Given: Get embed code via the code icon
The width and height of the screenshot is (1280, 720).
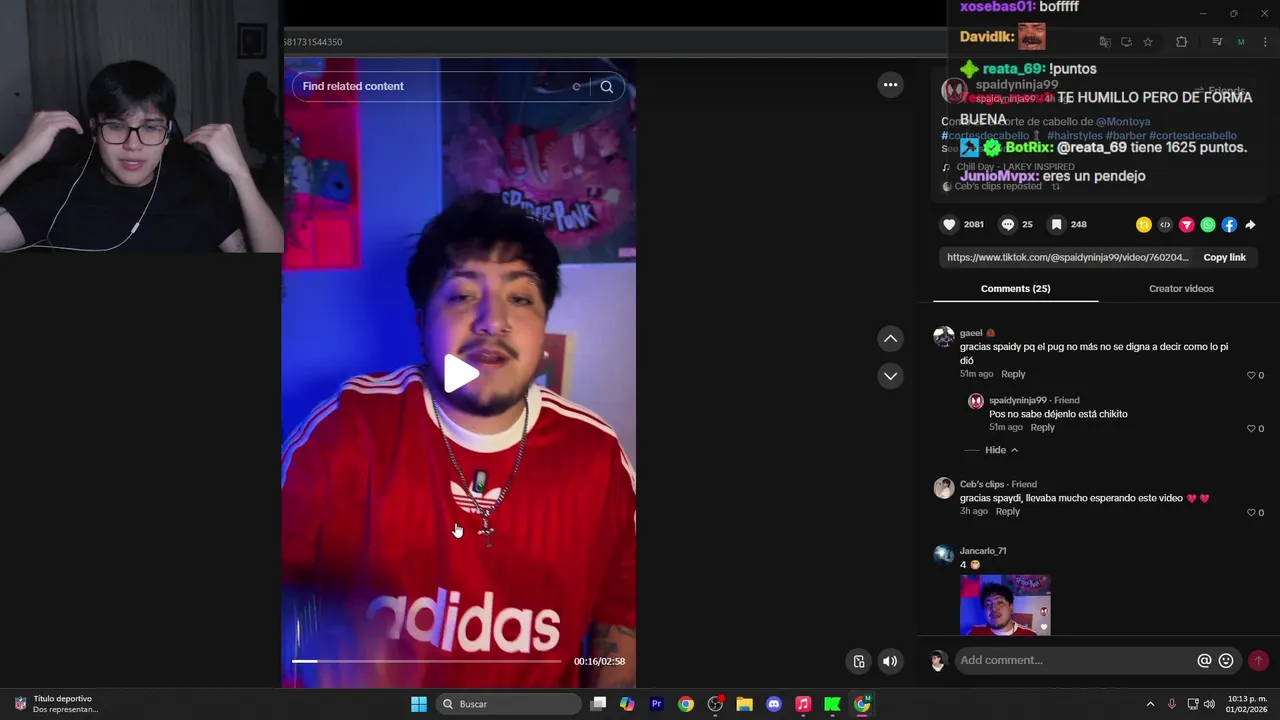Looking at the screenshot, I should pyautogui.click(x=1165, y=225).
